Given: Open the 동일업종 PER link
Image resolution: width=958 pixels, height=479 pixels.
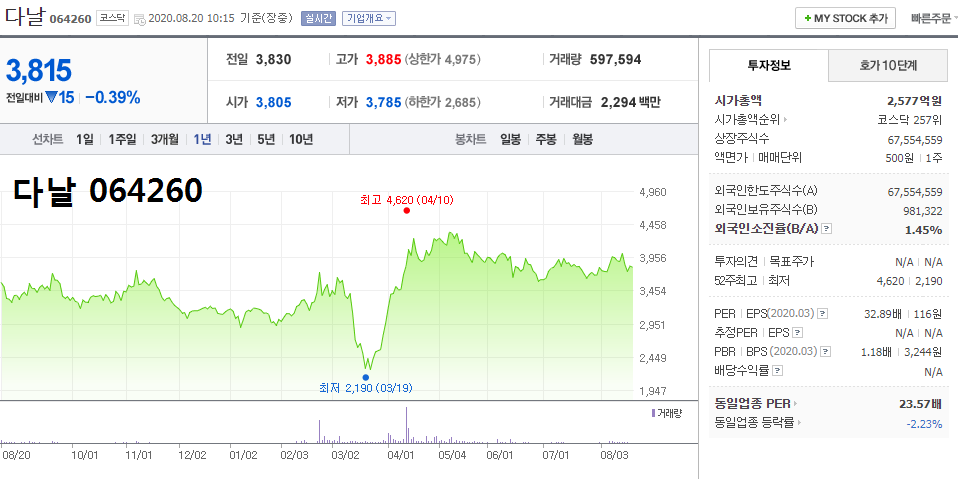Looking at the screenshot, I should [756, 403].
